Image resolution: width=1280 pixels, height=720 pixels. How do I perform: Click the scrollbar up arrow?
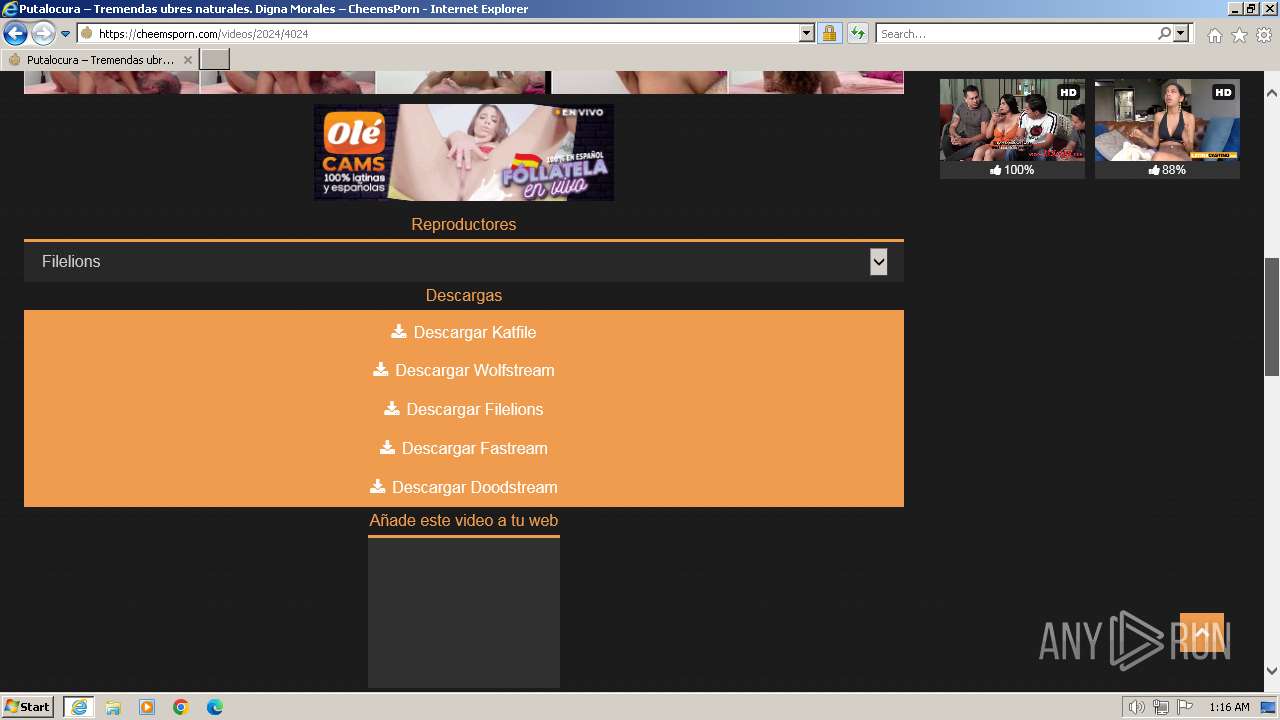click(x=1272, y=93)
